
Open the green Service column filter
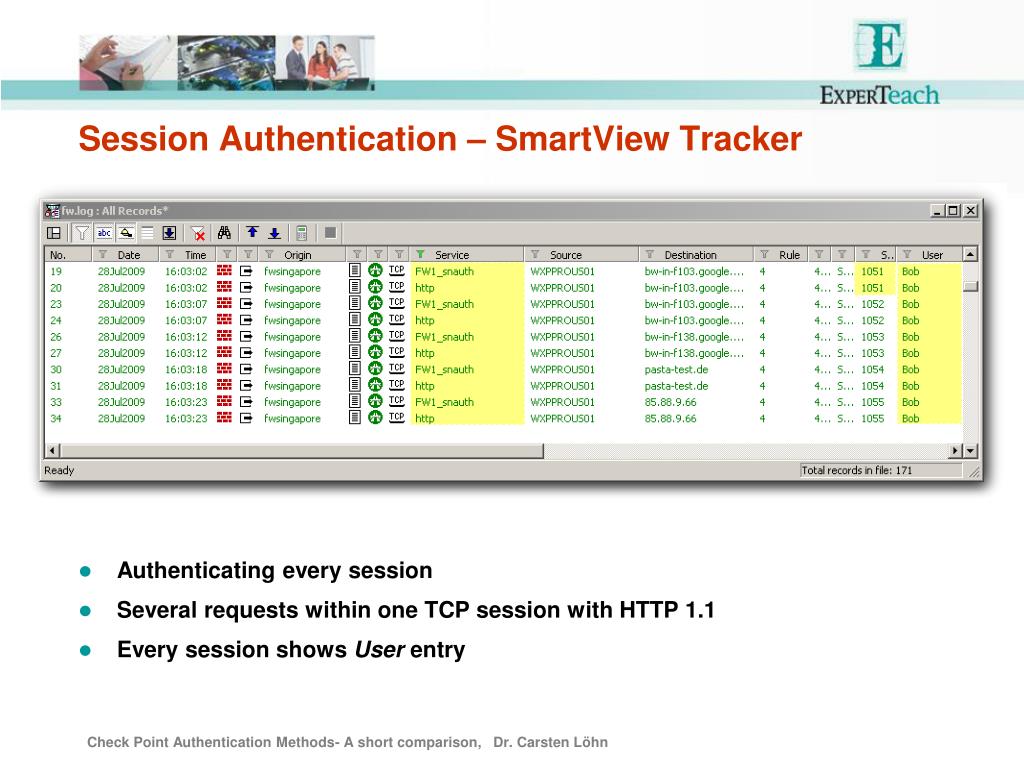click(x=420, y=254)
